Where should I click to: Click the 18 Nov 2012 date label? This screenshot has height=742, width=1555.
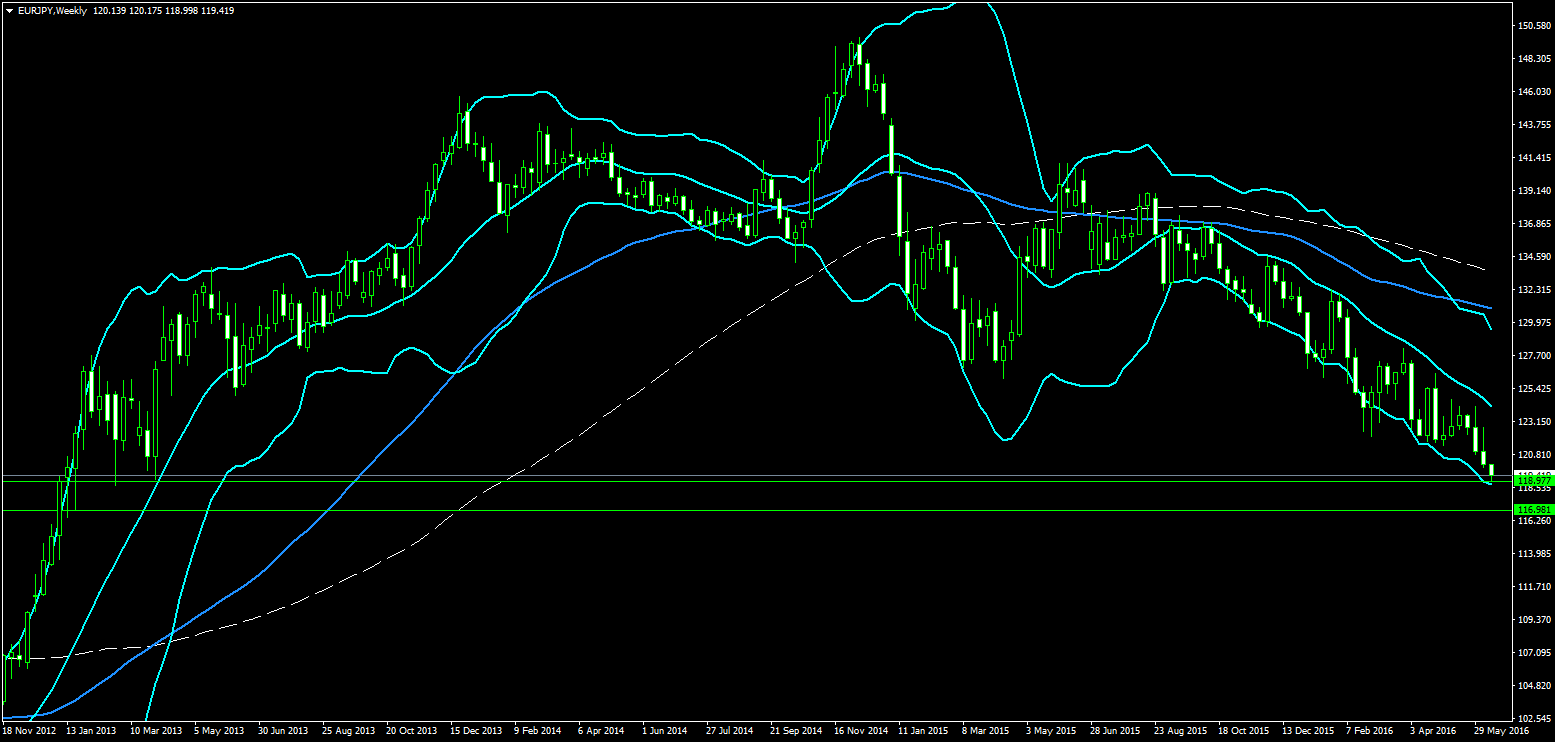pyautogui.click(x=29, y=731)
